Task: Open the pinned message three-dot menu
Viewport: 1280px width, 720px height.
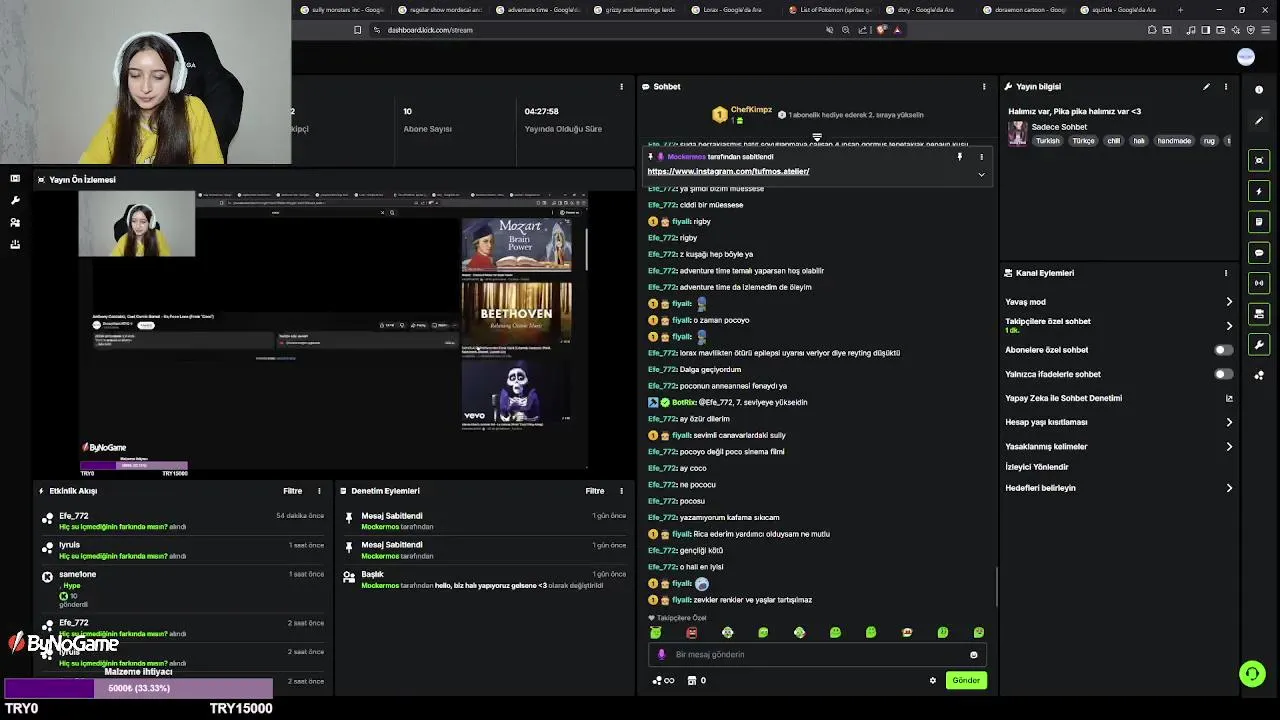Action: pyautogui.click(x=981, y=157)
